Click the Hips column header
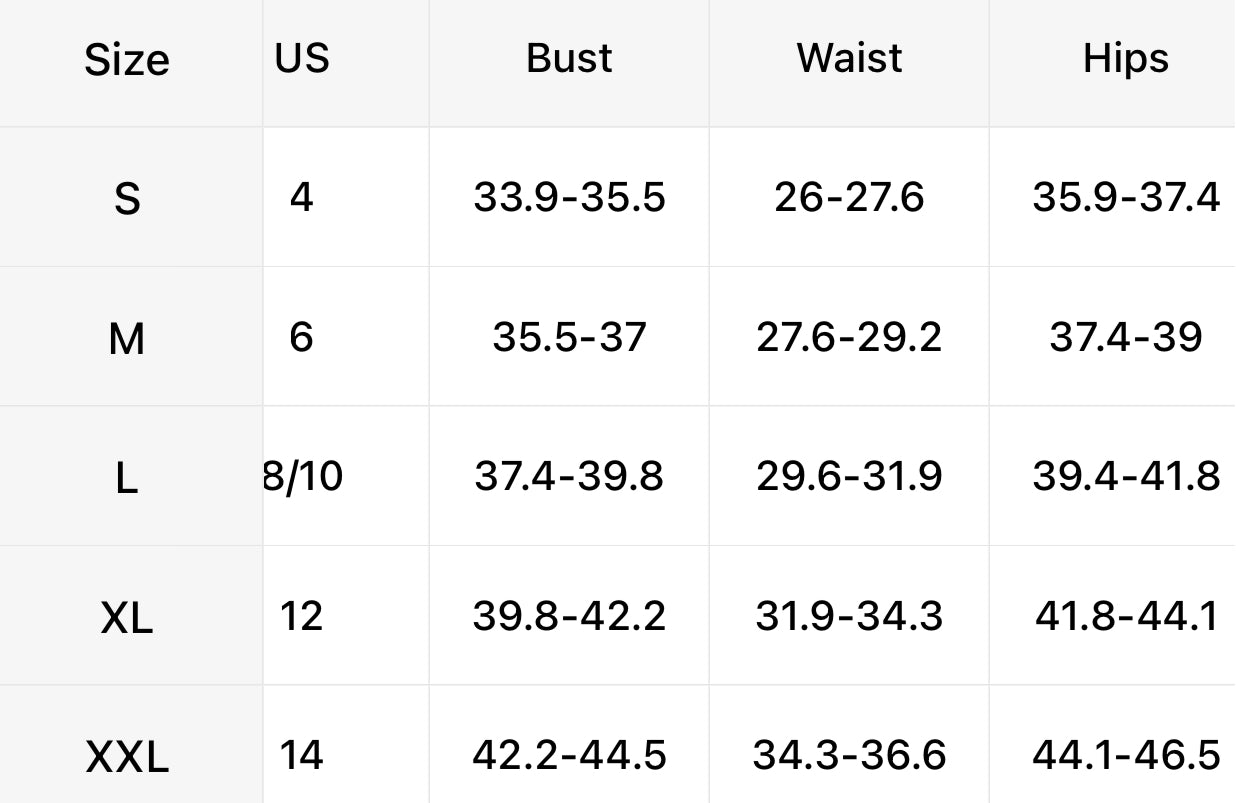1236x803 pixels. pos(1125,58)
